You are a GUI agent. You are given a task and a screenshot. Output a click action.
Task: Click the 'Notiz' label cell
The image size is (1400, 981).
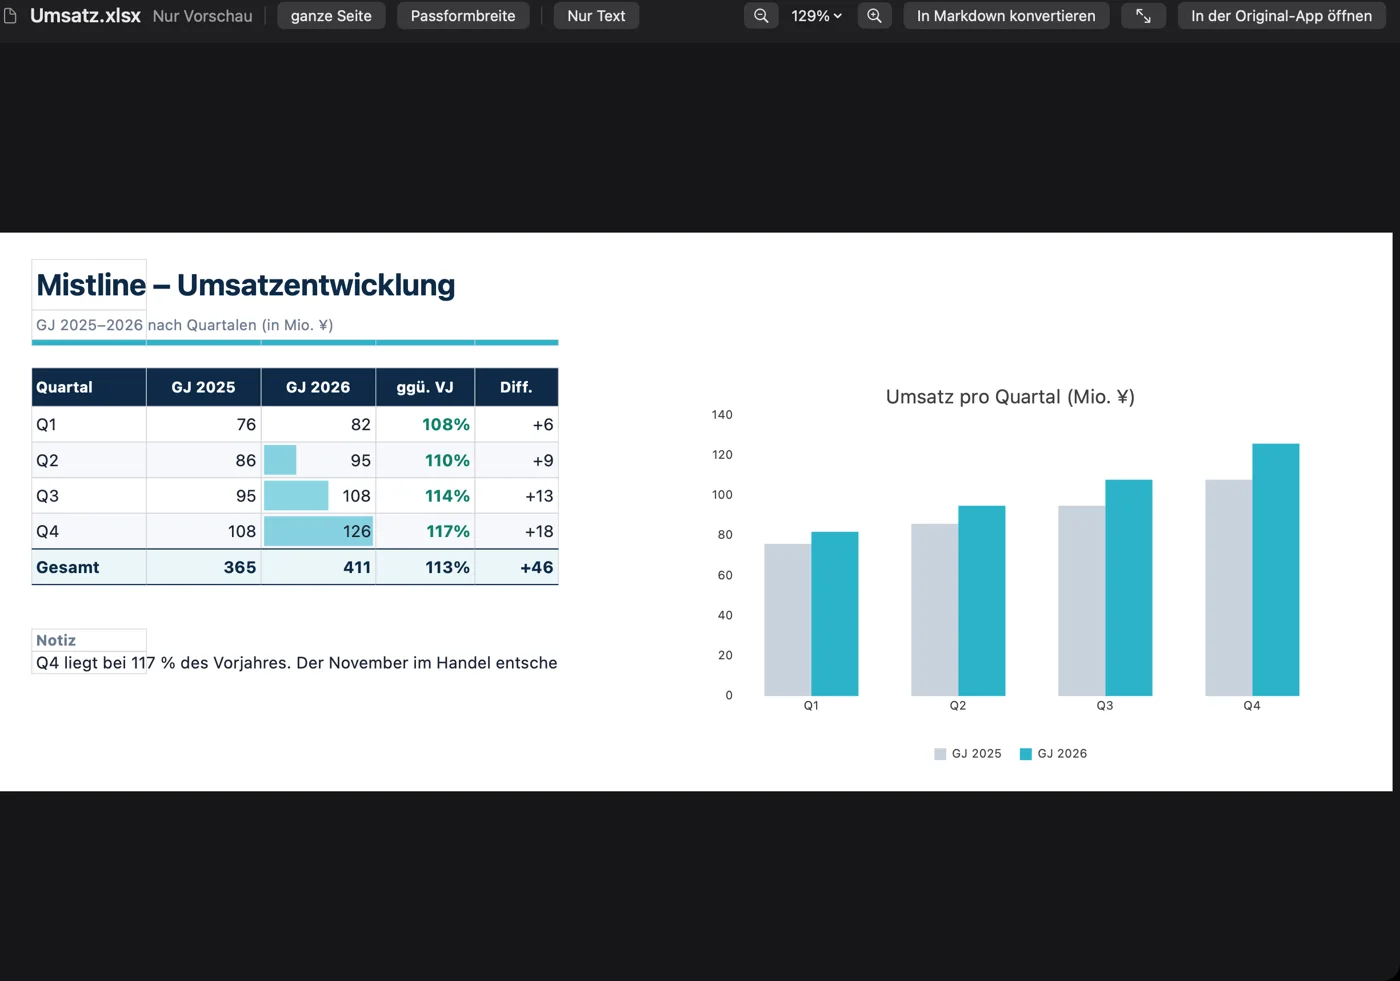[89, 640]
